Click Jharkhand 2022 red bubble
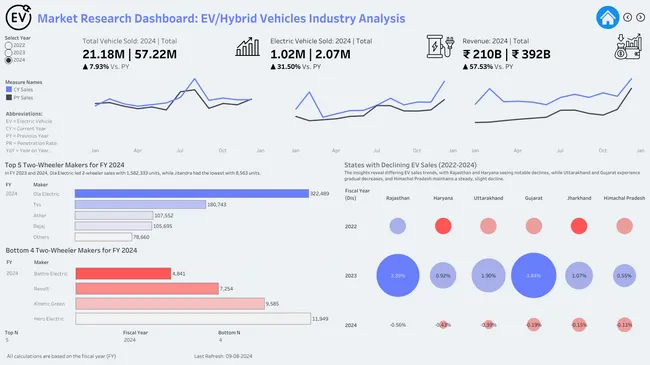The image size is (650, 365). pos(579,226)
